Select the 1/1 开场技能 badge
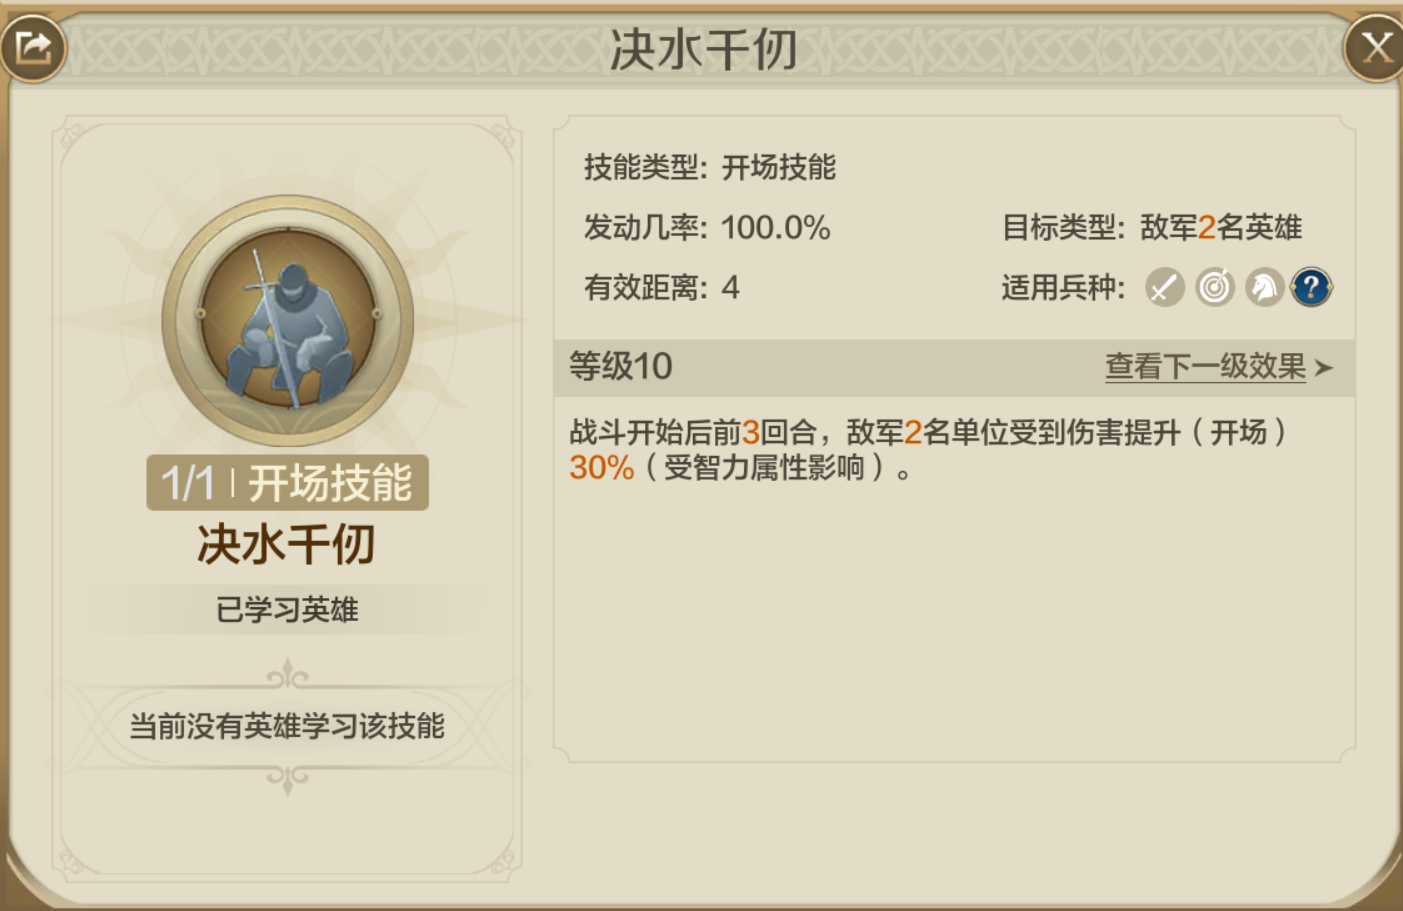Image resolution: width=1403 pixels, height=911 pixels. [288, 483]
